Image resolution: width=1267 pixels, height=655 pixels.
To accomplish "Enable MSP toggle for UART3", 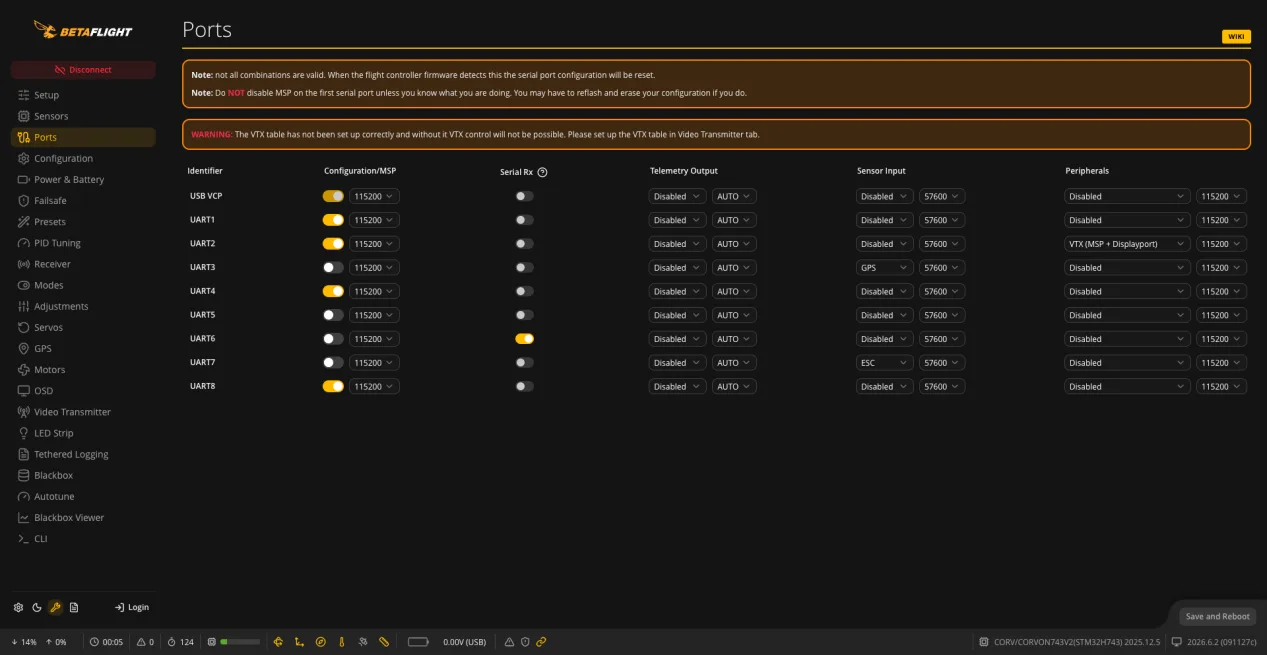I will click(x=333, y=267).
